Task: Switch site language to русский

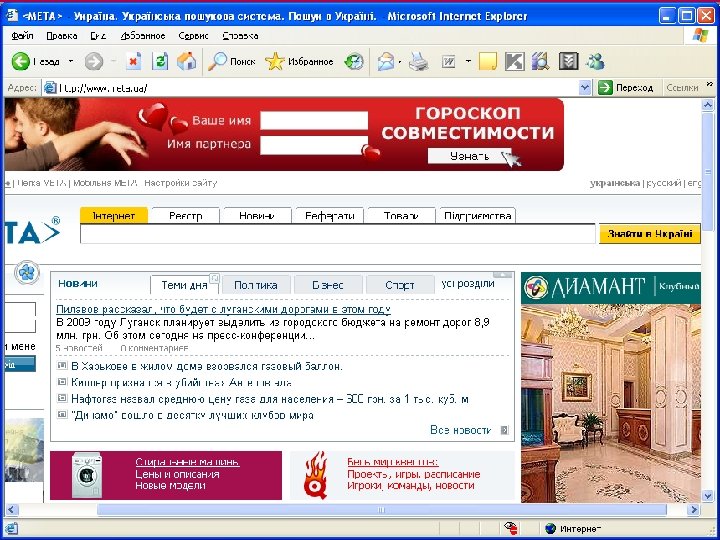Action: [664, 183]
